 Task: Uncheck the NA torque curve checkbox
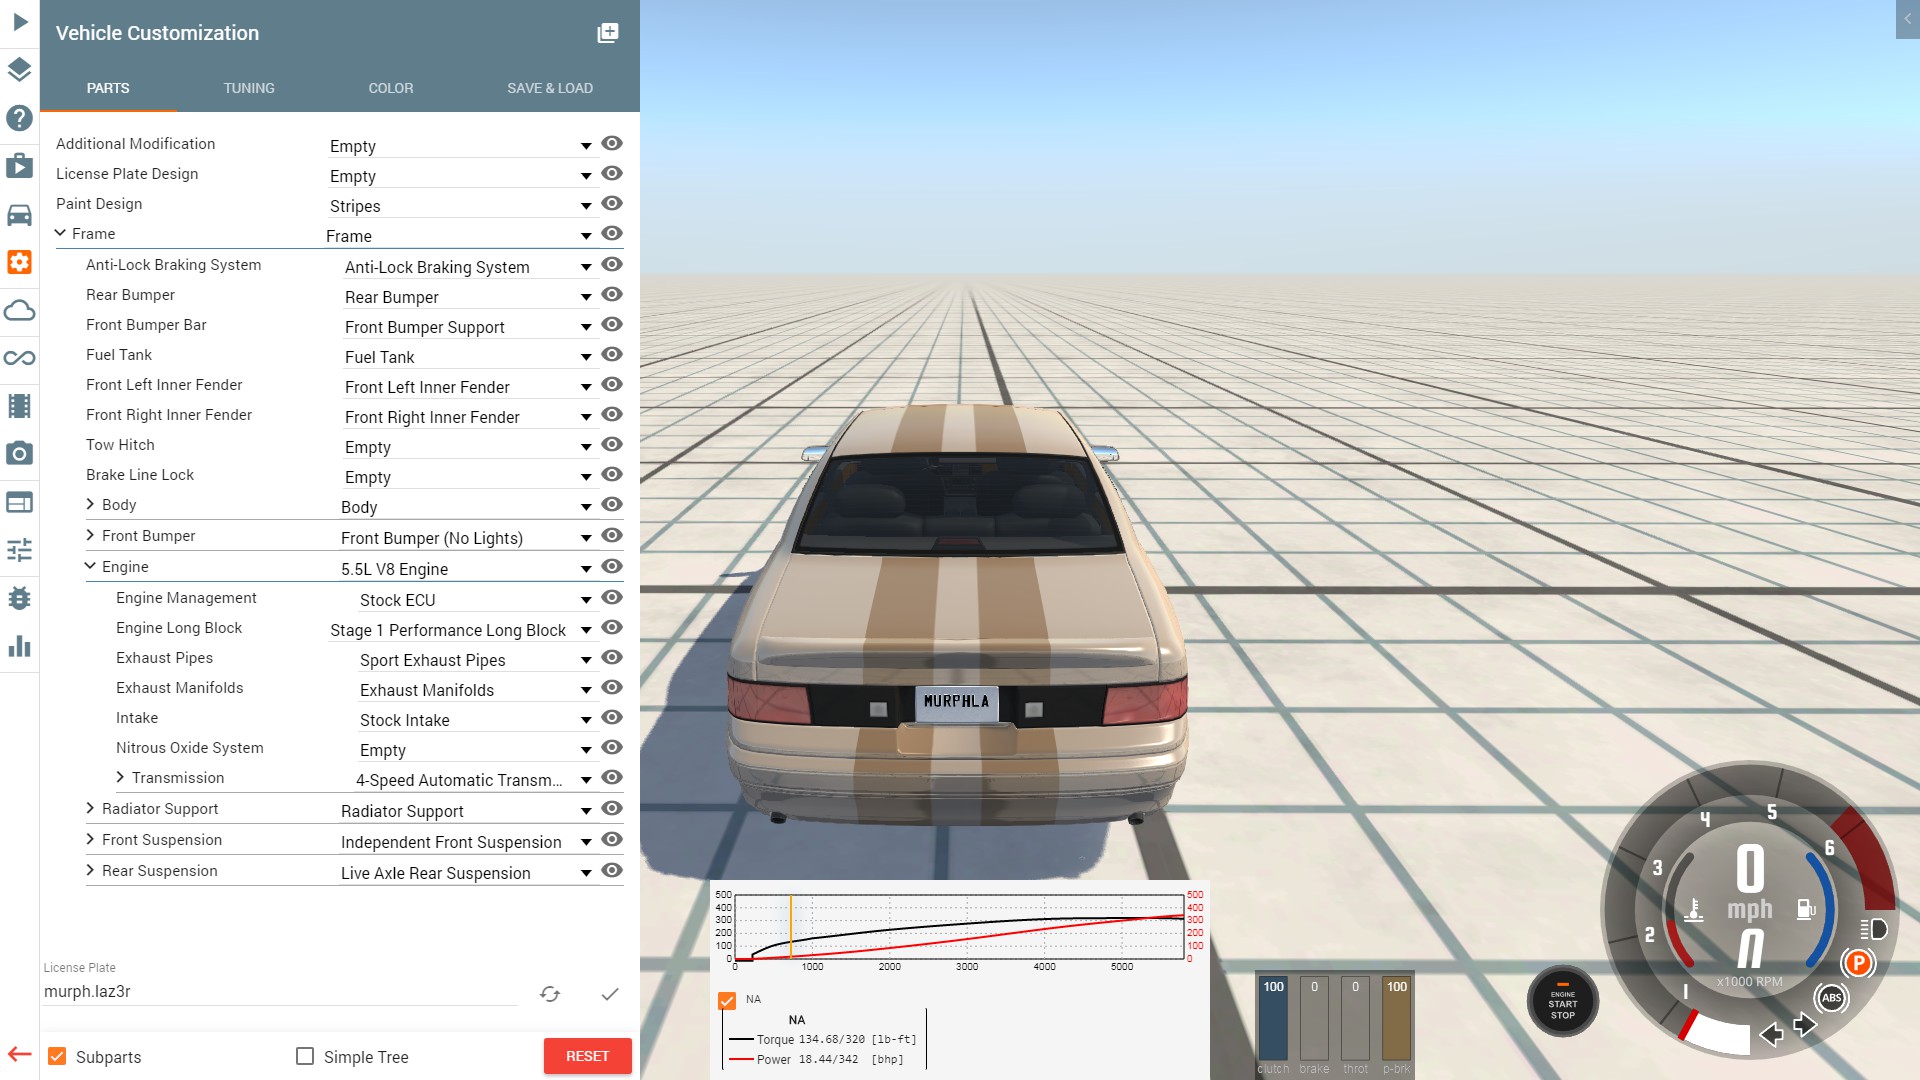click(727, 1001)
